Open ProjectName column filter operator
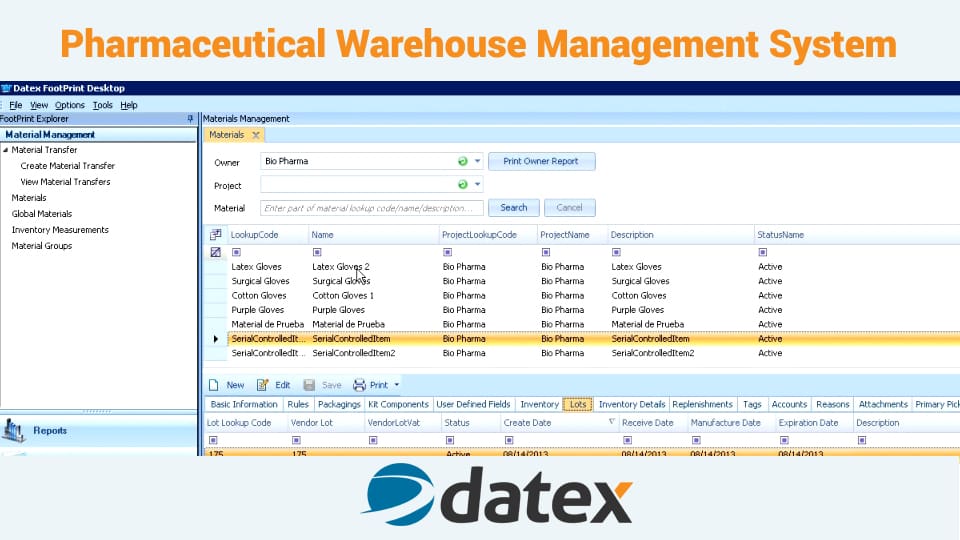Image resolution: width=960 pixels, height=540 pixels. (x=546, y=252)
